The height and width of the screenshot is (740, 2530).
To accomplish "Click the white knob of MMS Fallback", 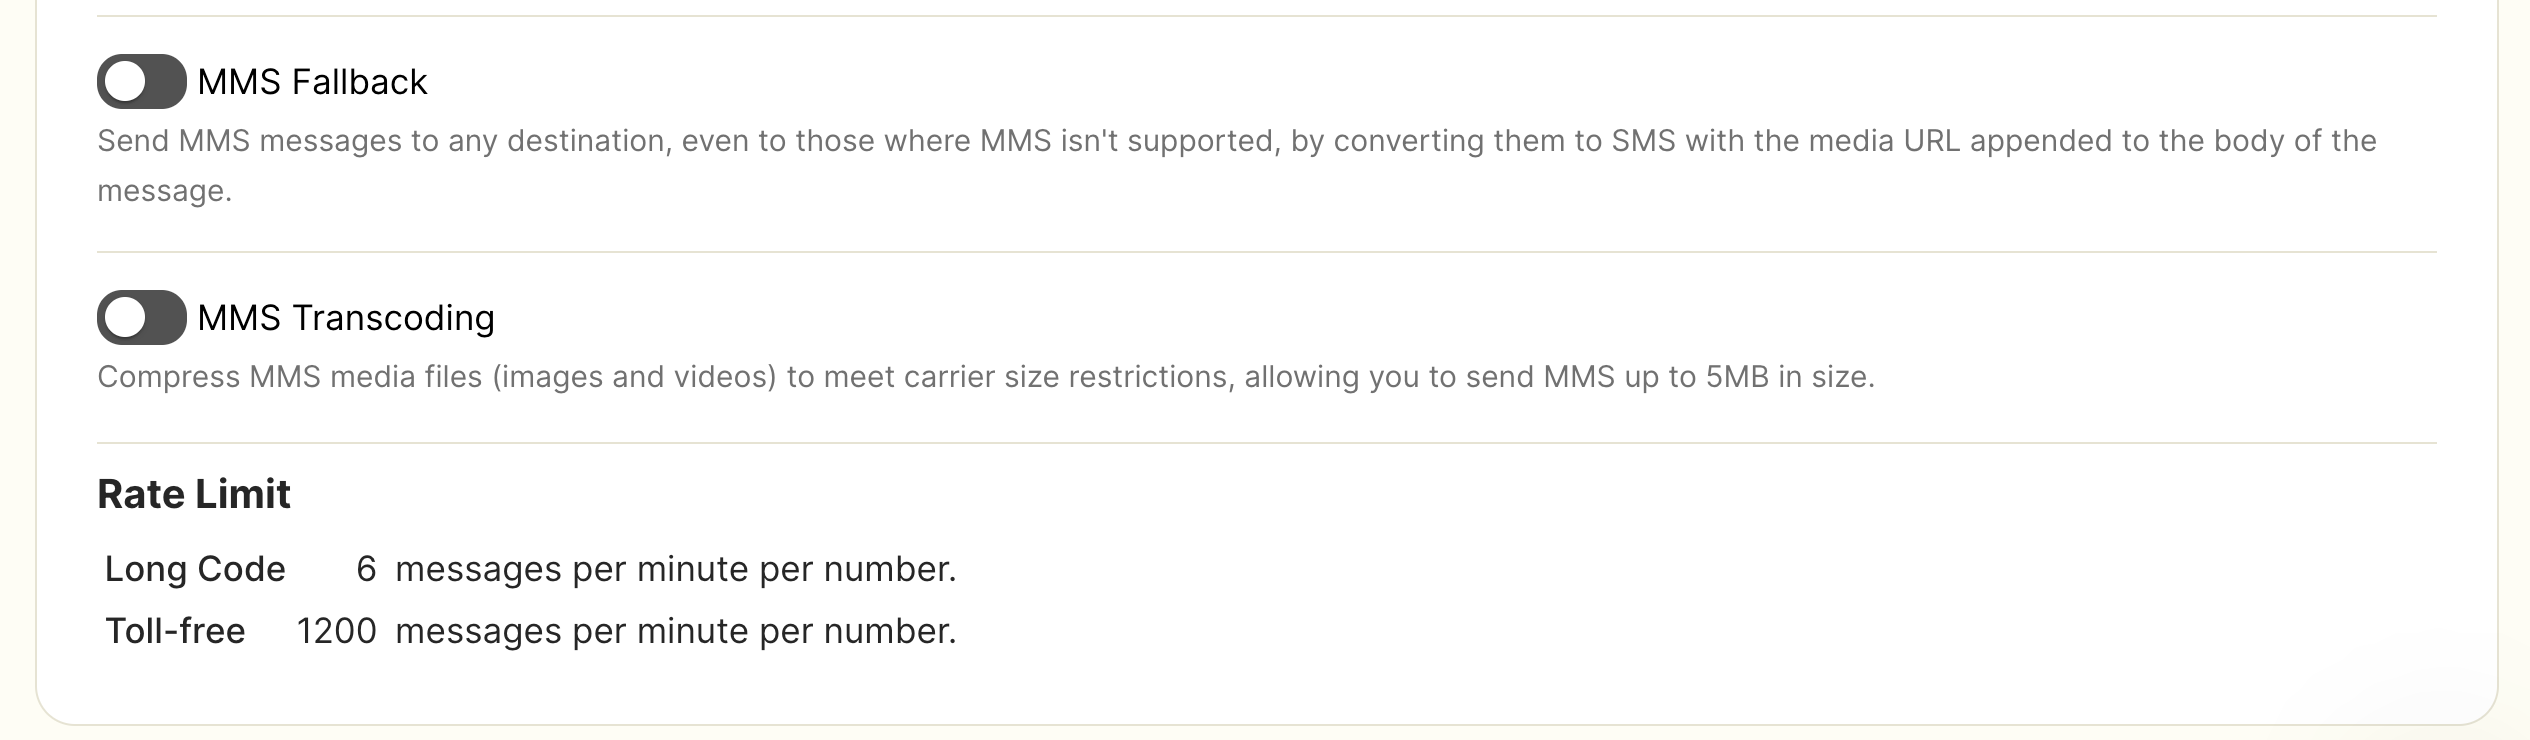I will 126,81.
